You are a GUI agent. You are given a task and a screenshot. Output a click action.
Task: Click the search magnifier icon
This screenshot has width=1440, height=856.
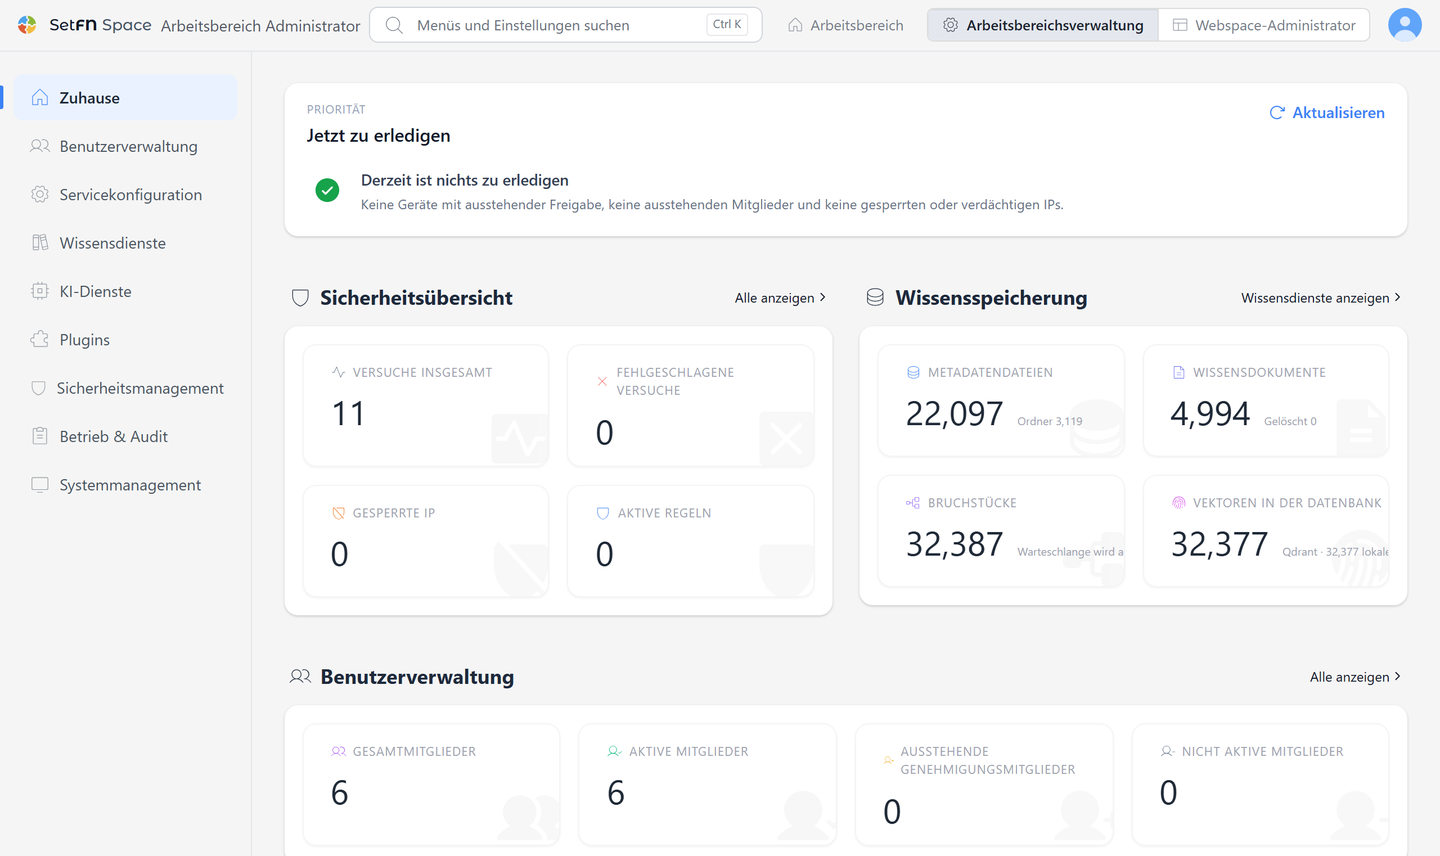click(394, 25)
